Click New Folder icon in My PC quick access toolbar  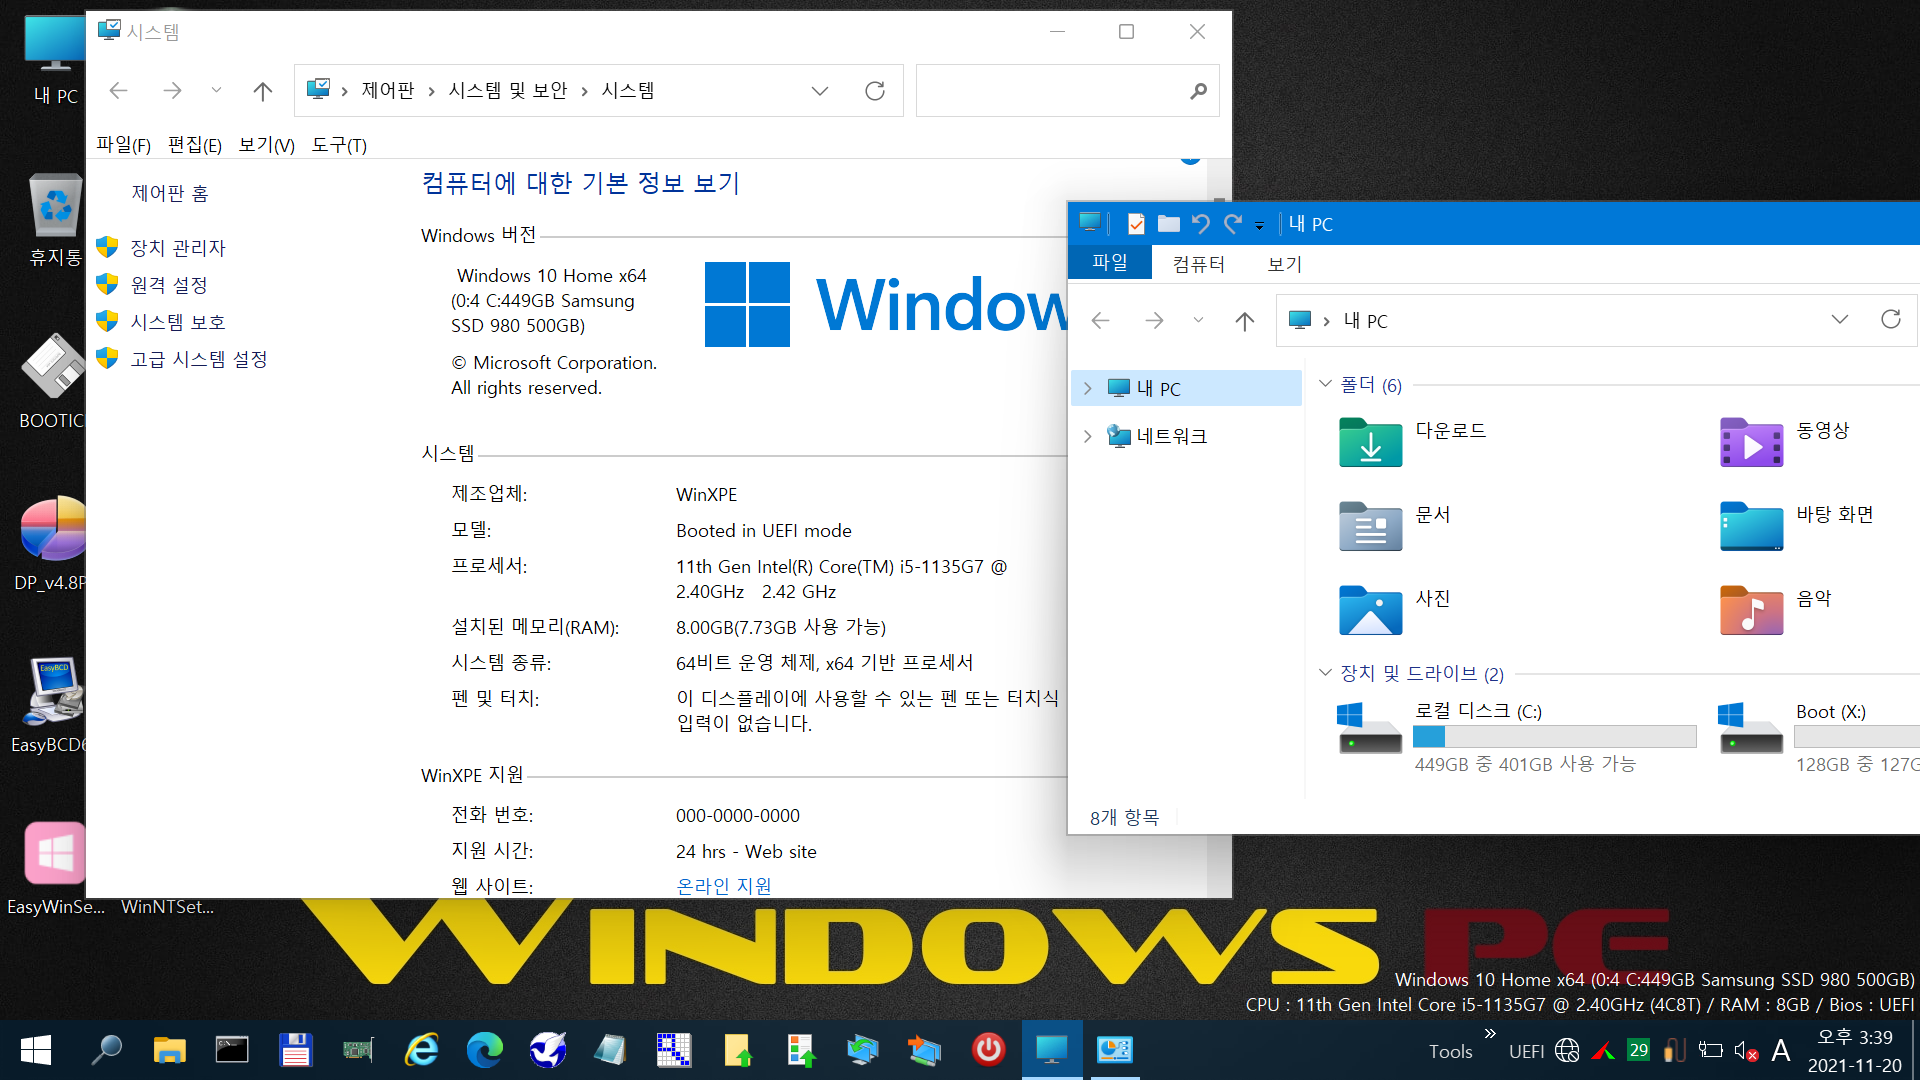pyautogui.click(x=1169, y=224)
